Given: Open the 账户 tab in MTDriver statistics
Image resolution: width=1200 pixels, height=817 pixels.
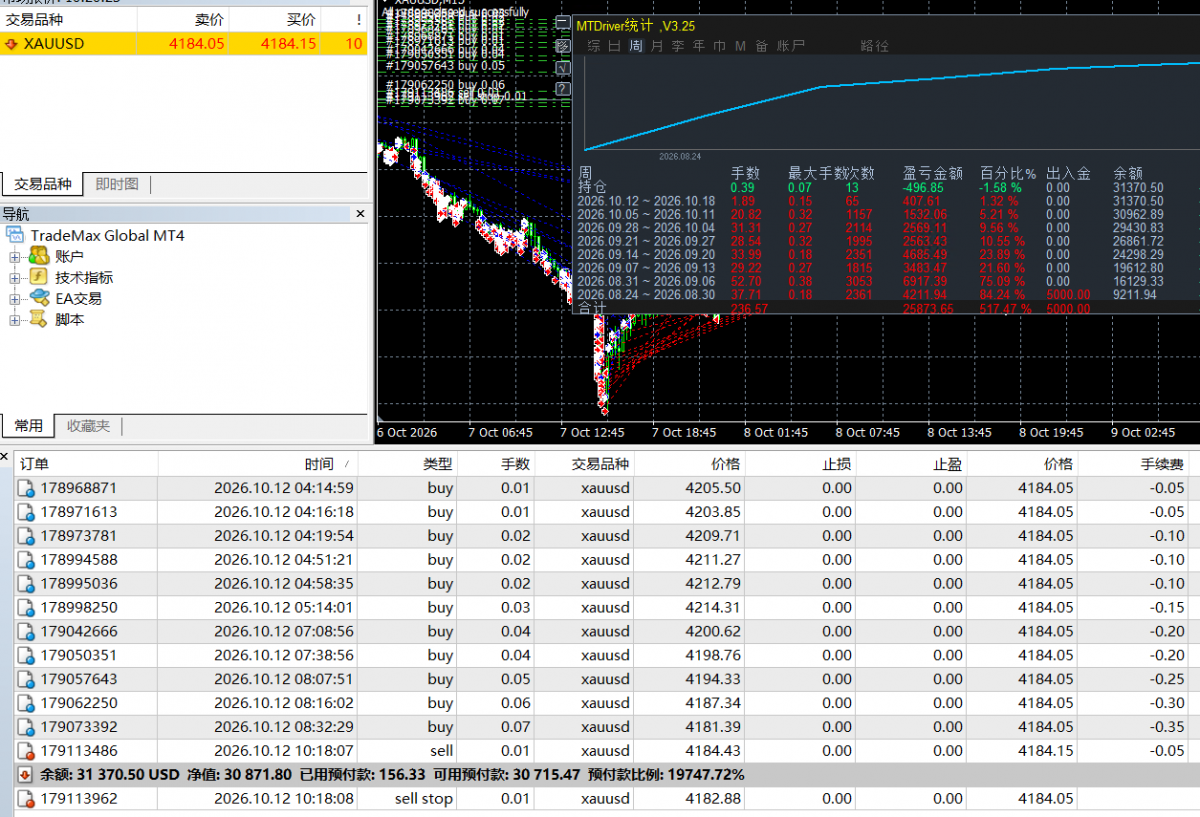Looking at the screenshot, I should pyautogui.click(x=790, y=46).
